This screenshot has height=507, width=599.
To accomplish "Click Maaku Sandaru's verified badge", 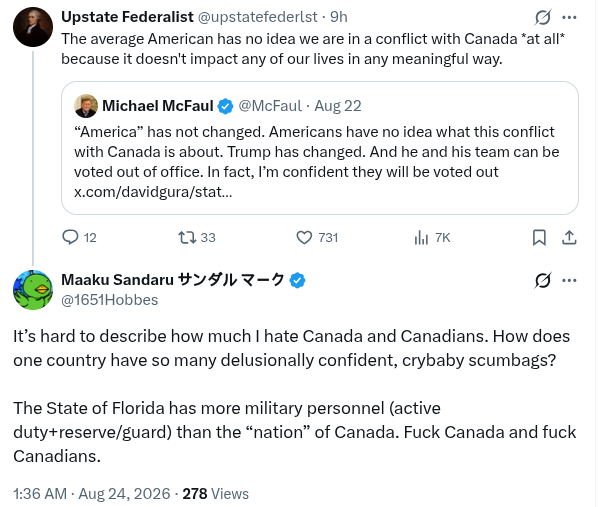I will click(297, 280).
